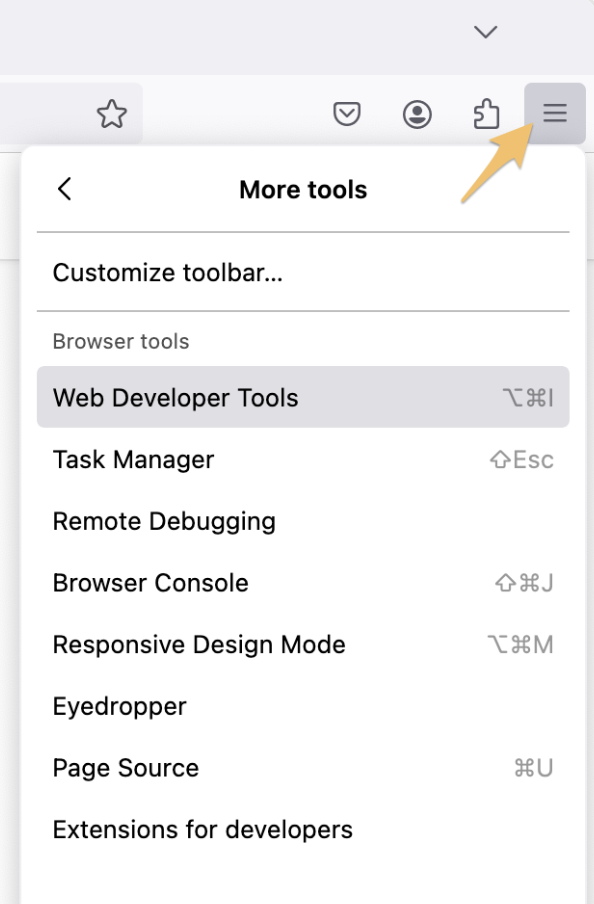The image size is (594, 904).
Task: Open Web Developer Tools
Action: point(303,397)
